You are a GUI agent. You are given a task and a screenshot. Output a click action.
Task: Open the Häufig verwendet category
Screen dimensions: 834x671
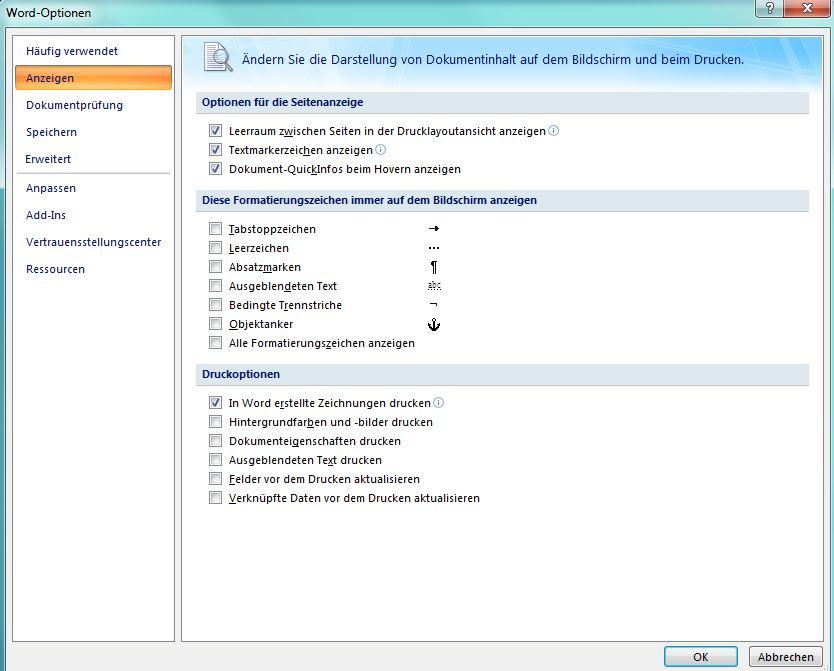[94, 51]
